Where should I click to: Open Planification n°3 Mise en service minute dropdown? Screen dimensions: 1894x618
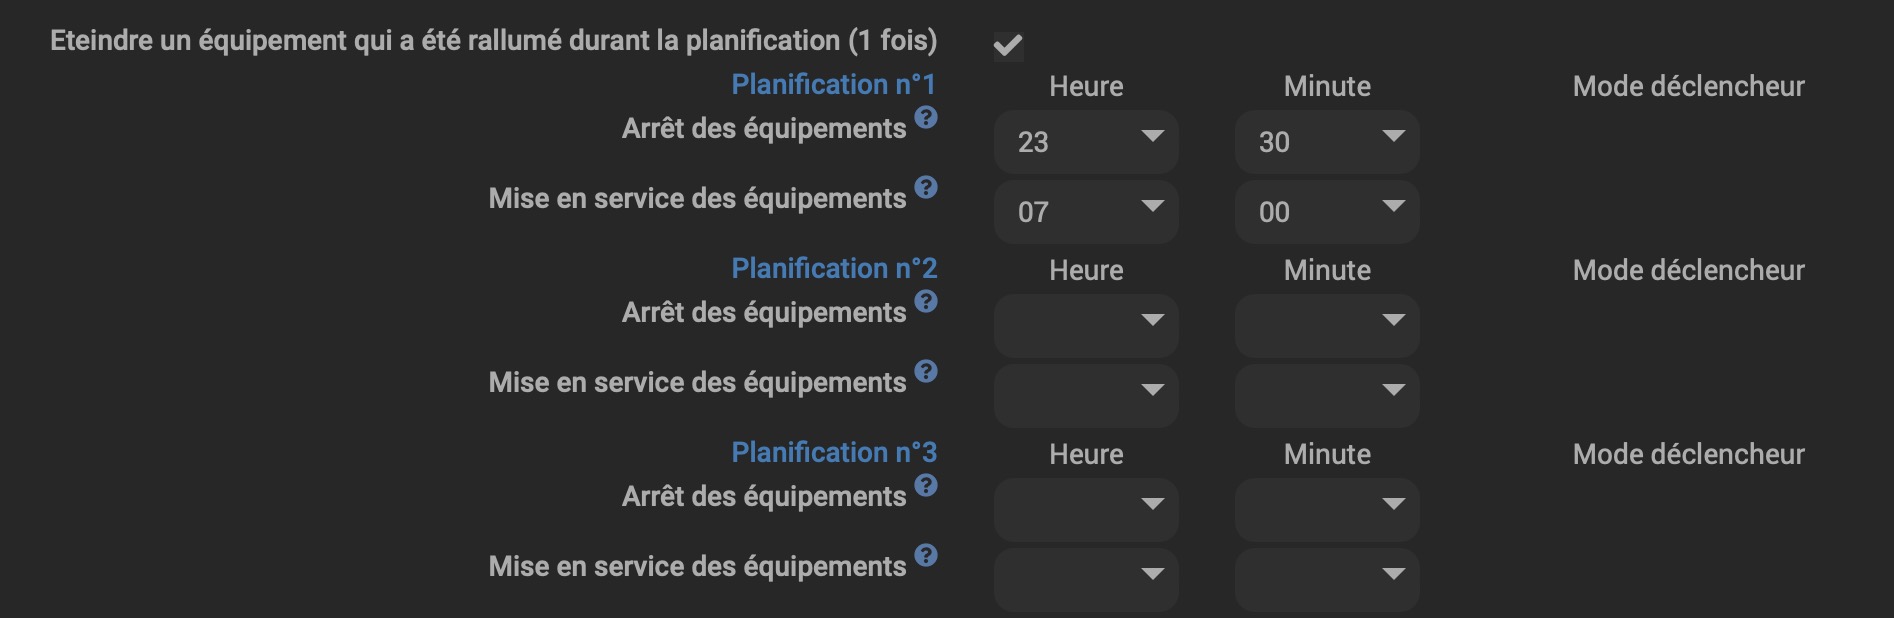tap(1327, 579)
